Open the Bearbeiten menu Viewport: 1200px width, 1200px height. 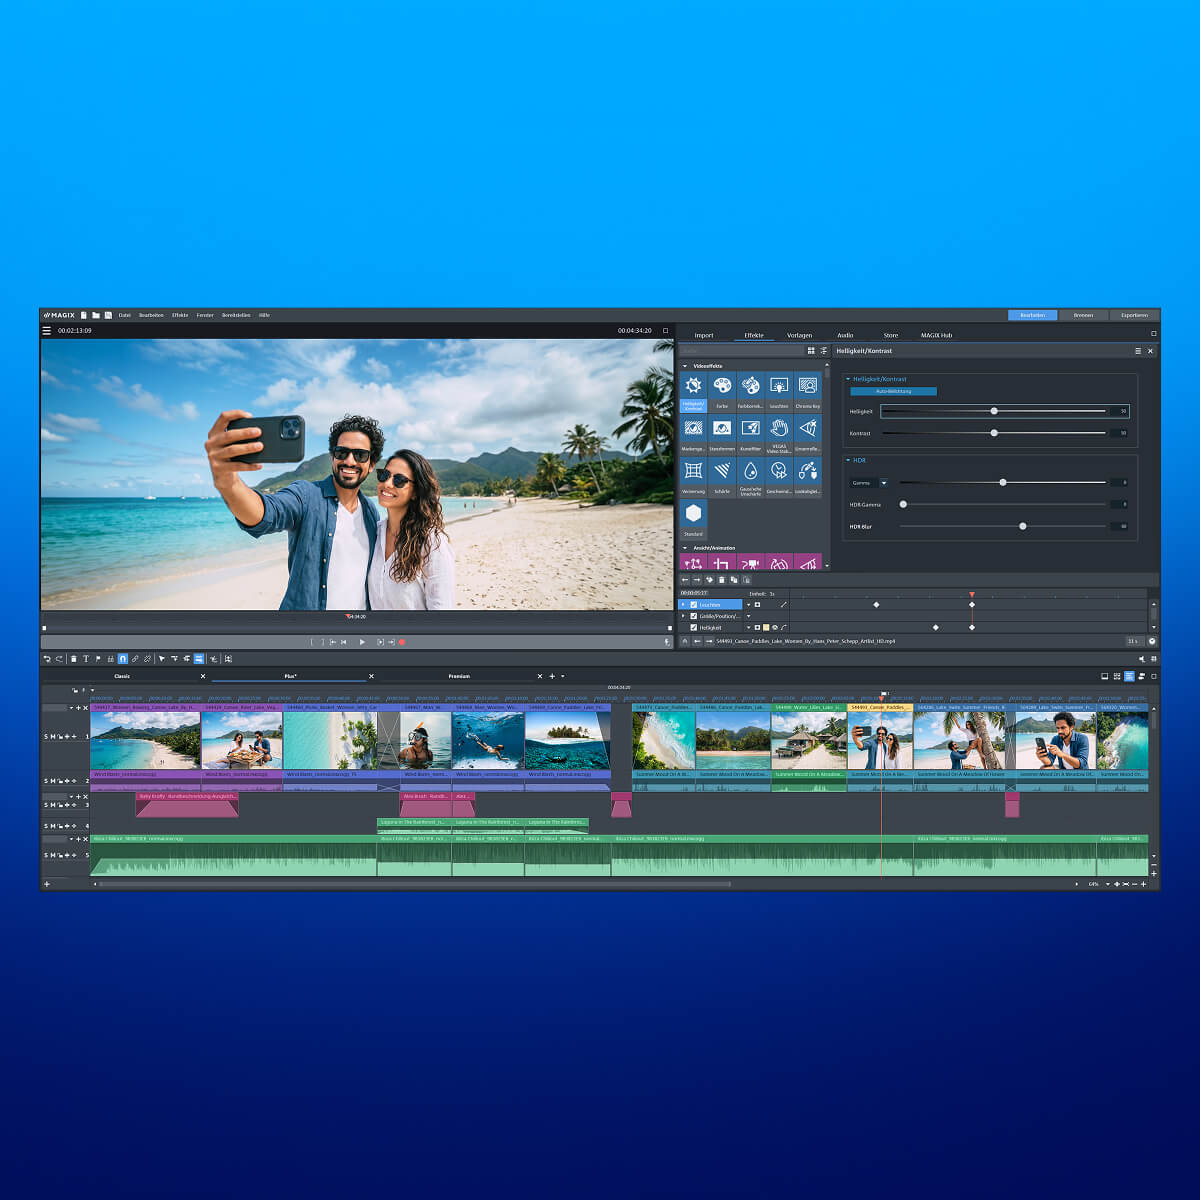[151, 315]
